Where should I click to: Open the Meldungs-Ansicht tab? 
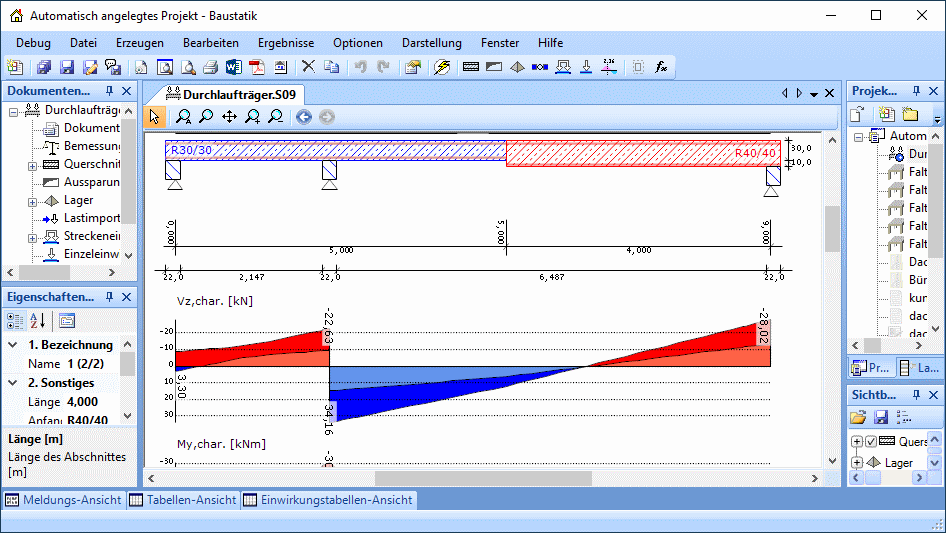(x=64, y=500)
